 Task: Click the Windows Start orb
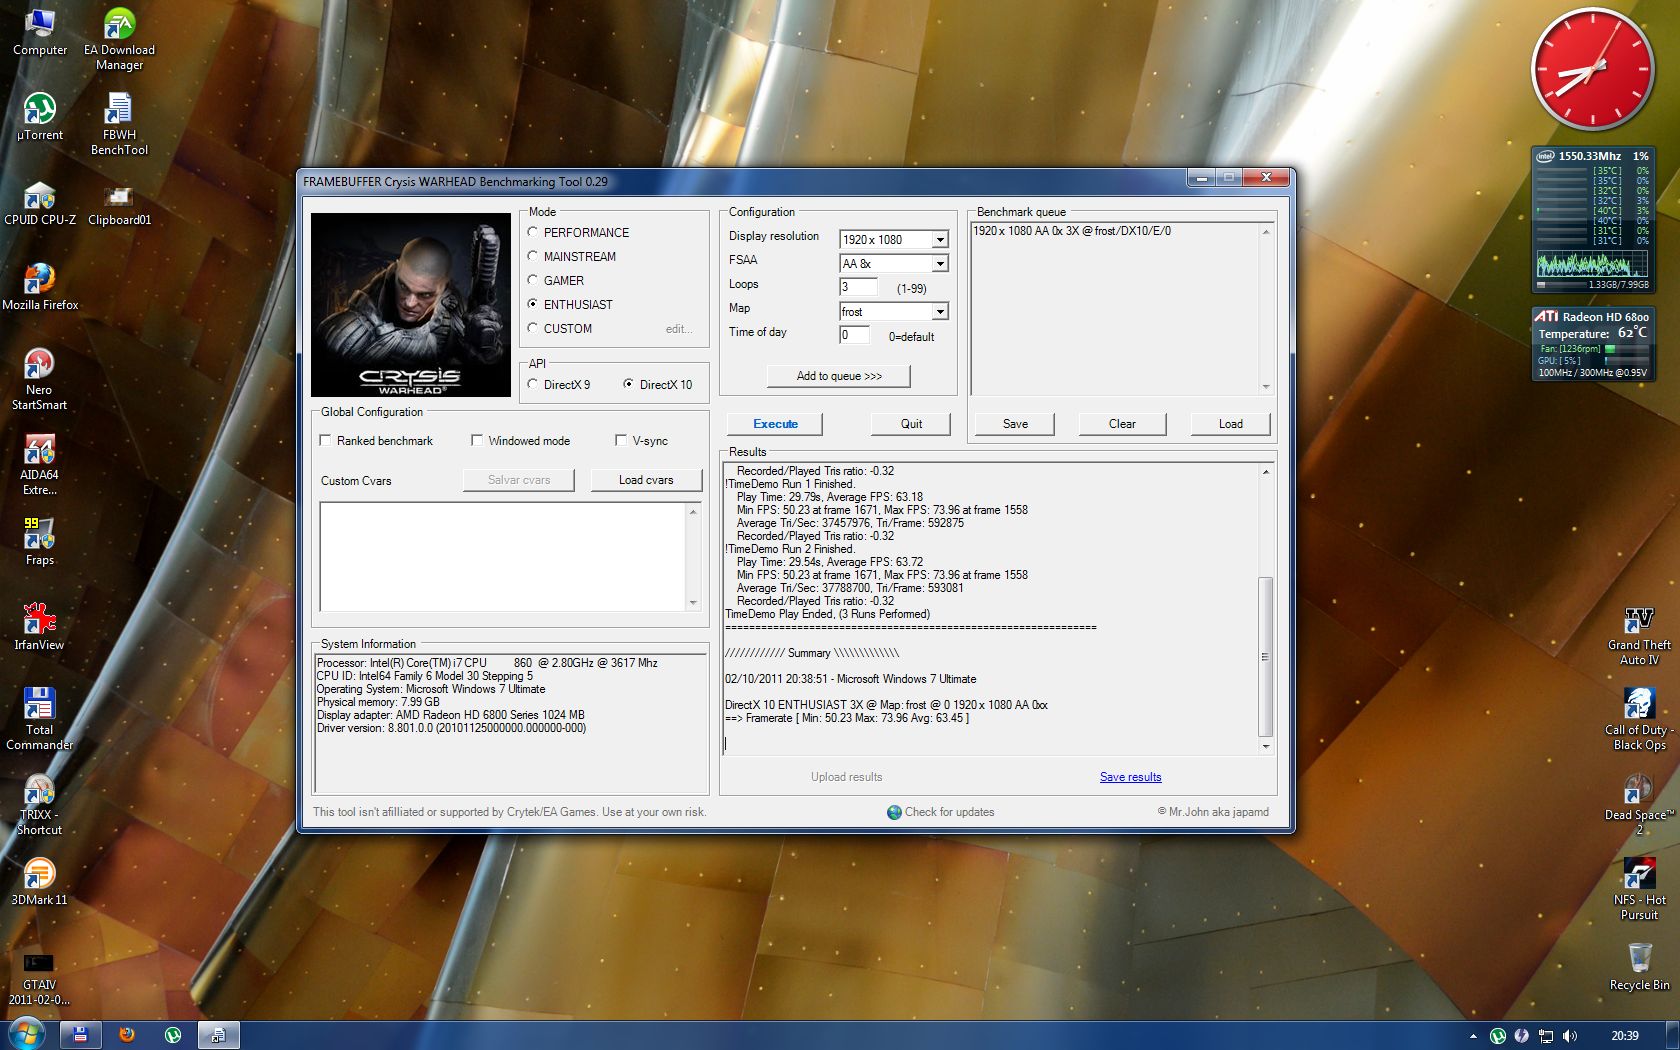click(25, 1034)
